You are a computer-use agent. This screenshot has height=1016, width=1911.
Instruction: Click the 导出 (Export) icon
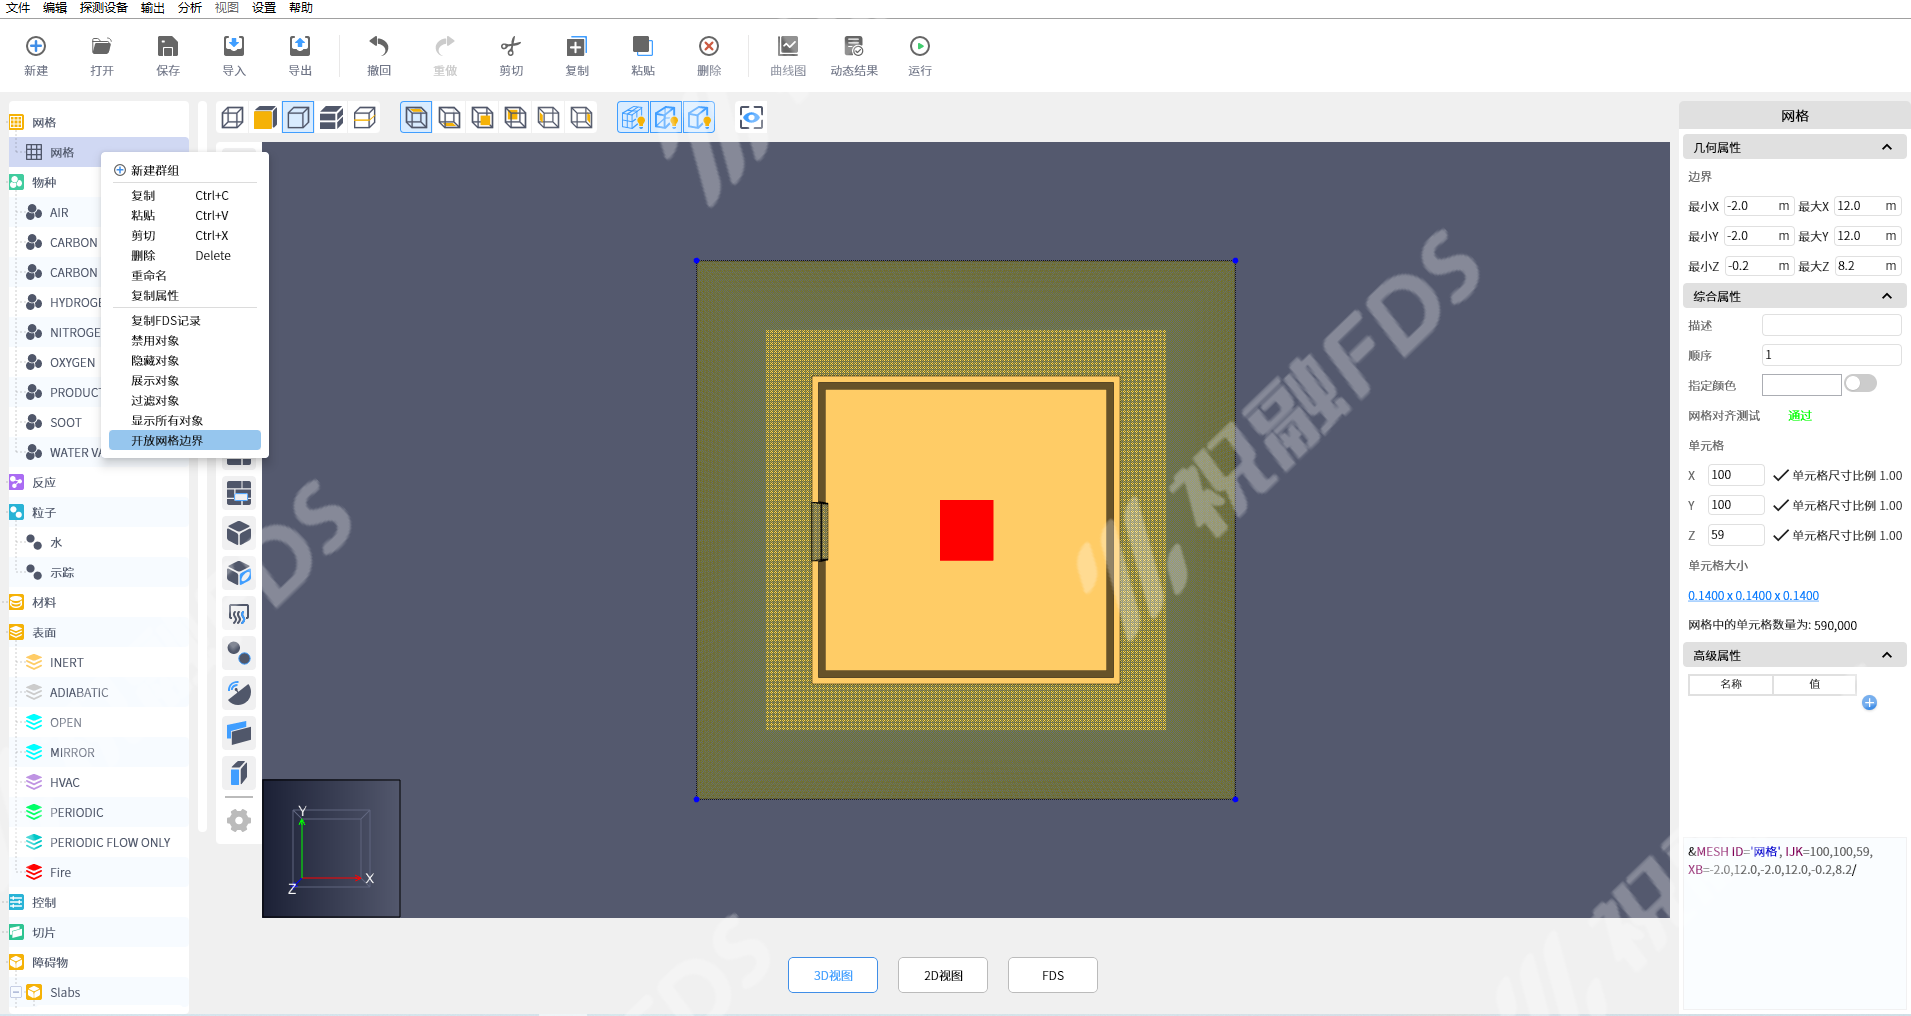point(300,46)
